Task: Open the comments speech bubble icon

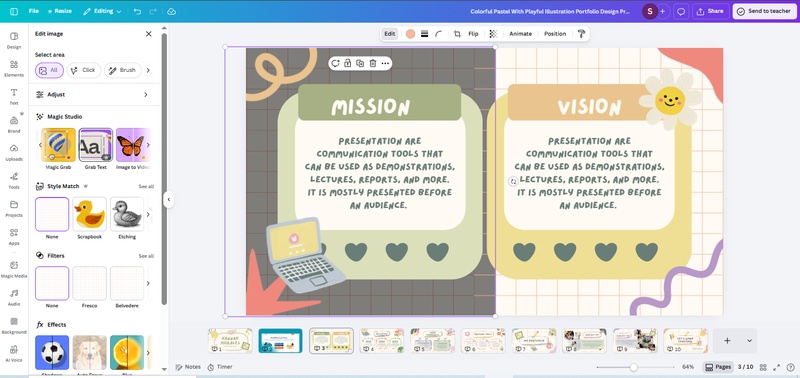Action: pyautogui.click(x=681, y=11)
